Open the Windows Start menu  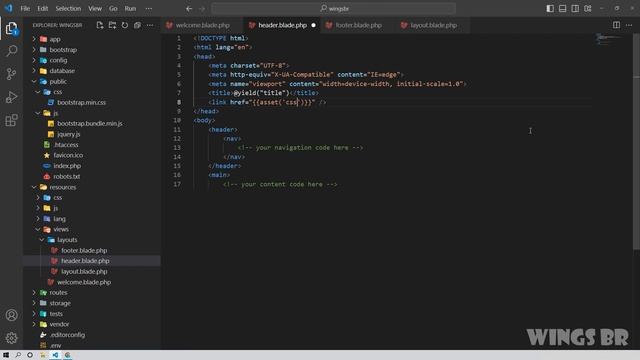tap(6, 355)
